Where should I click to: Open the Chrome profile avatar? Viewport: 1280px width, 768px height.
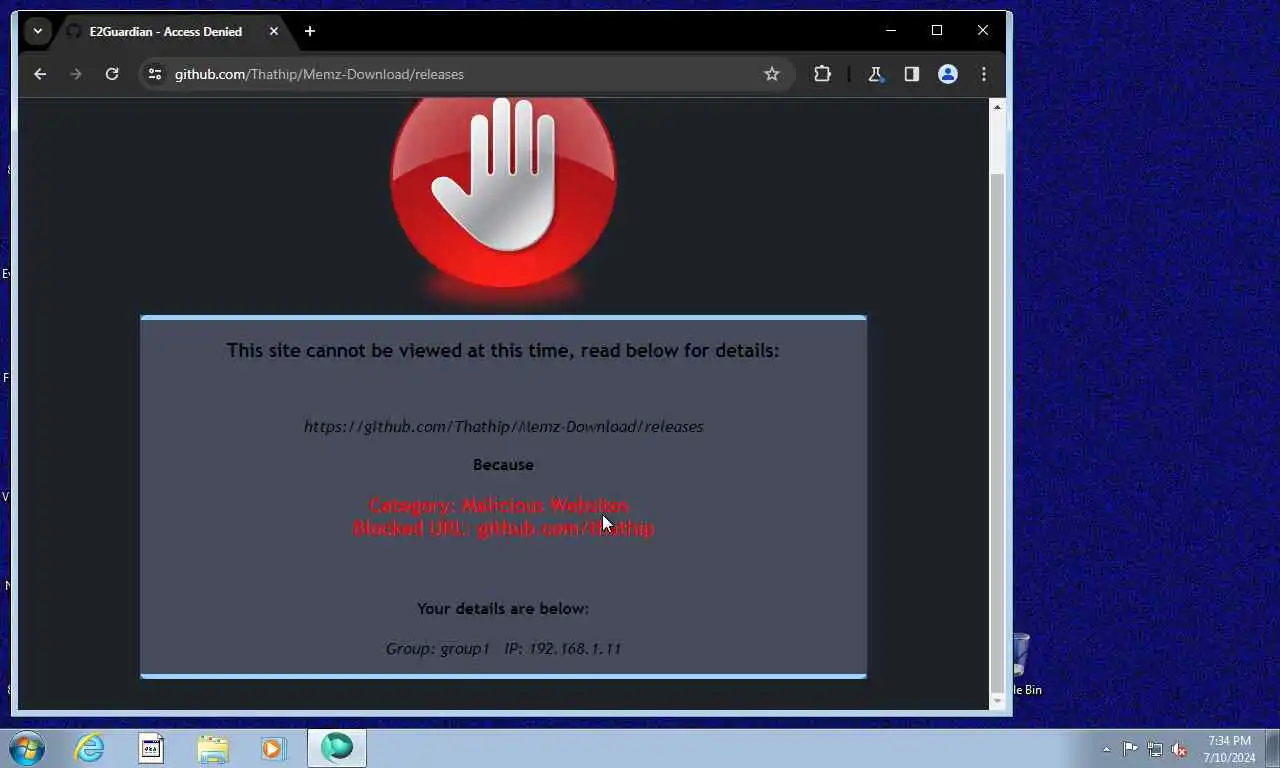click(948, 74)
